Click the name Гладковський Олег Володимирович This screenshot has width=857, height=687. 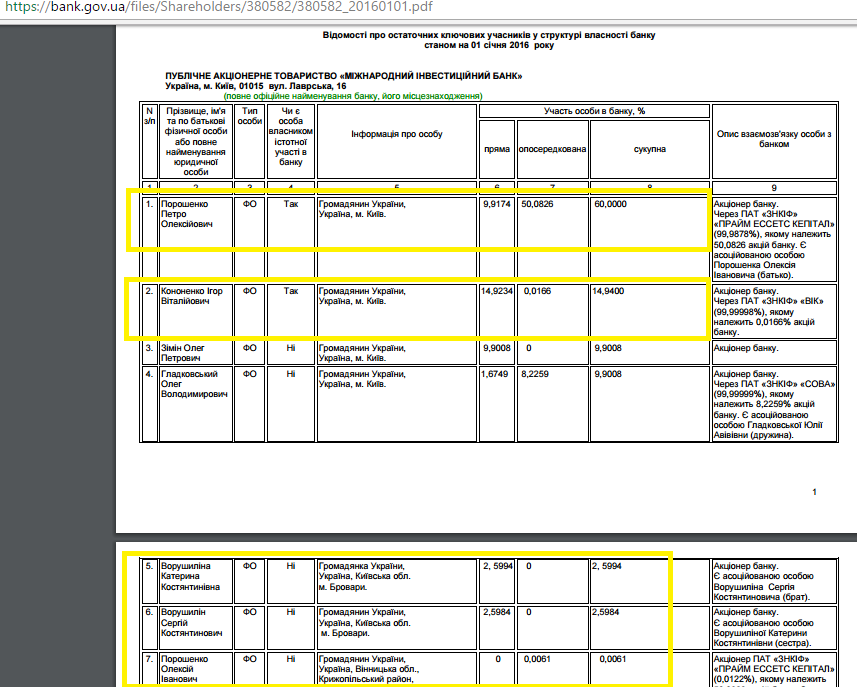click(x=195, y=384)
